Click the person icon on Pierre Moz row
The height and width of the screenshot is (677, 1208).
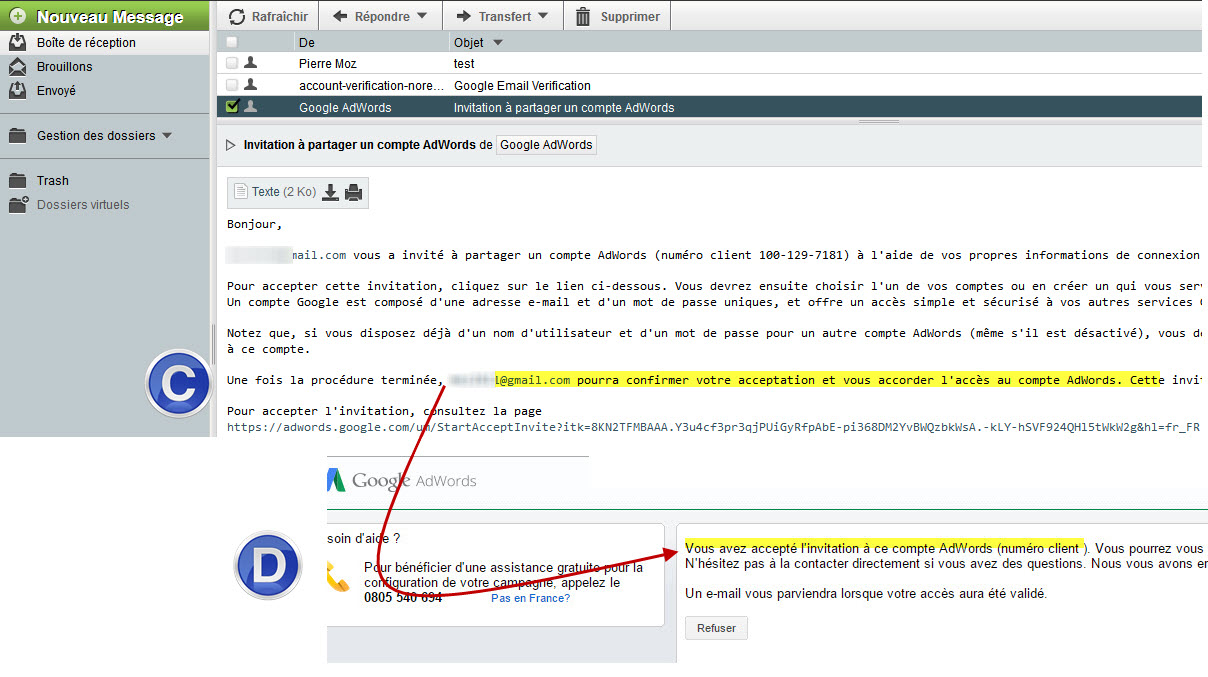click(x=250, y=63)
